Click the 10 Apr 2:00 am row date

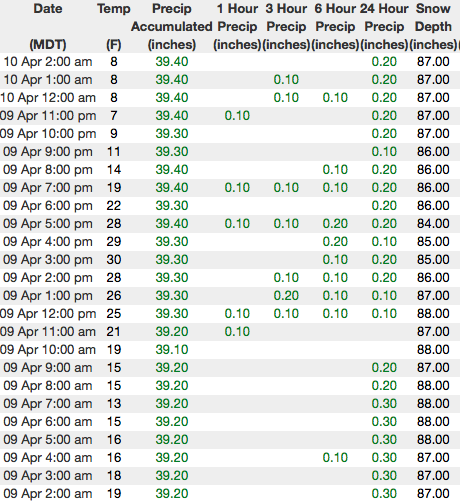tap(48, 62)
